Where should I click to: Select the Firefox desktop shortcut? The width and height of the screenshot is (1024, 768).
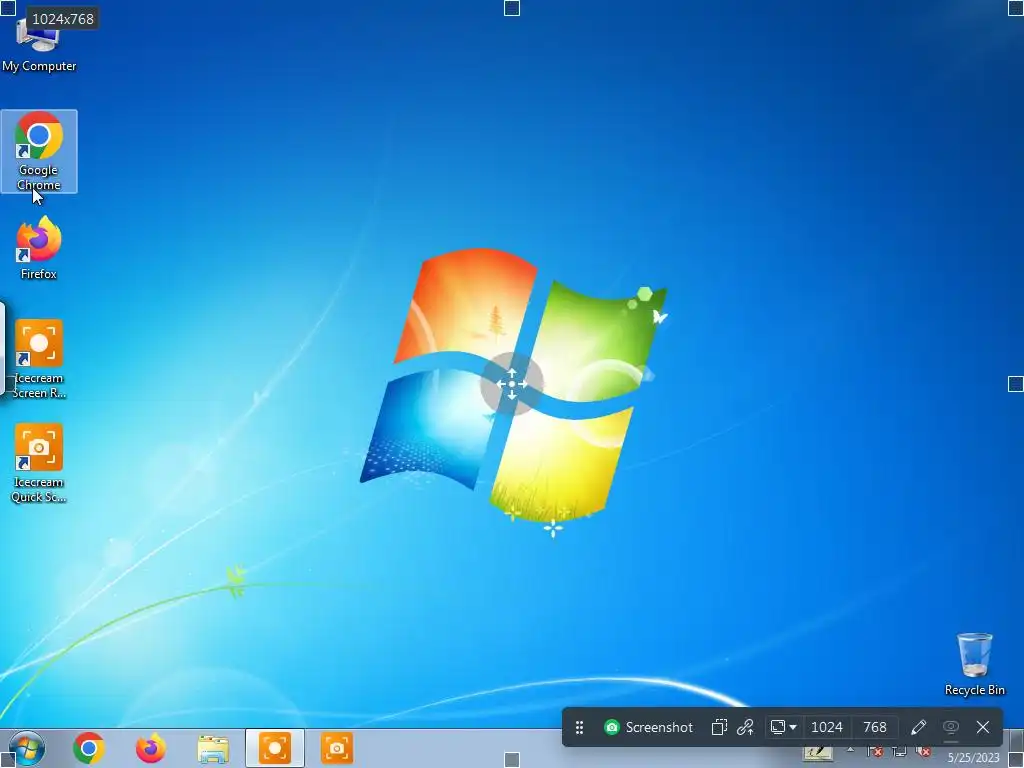(x=39, y=248)
